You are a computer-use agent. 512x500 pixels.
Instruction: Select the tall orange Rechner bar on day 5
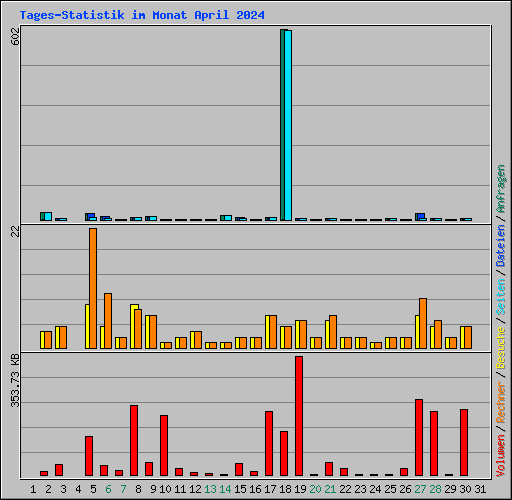click(93, 289)
